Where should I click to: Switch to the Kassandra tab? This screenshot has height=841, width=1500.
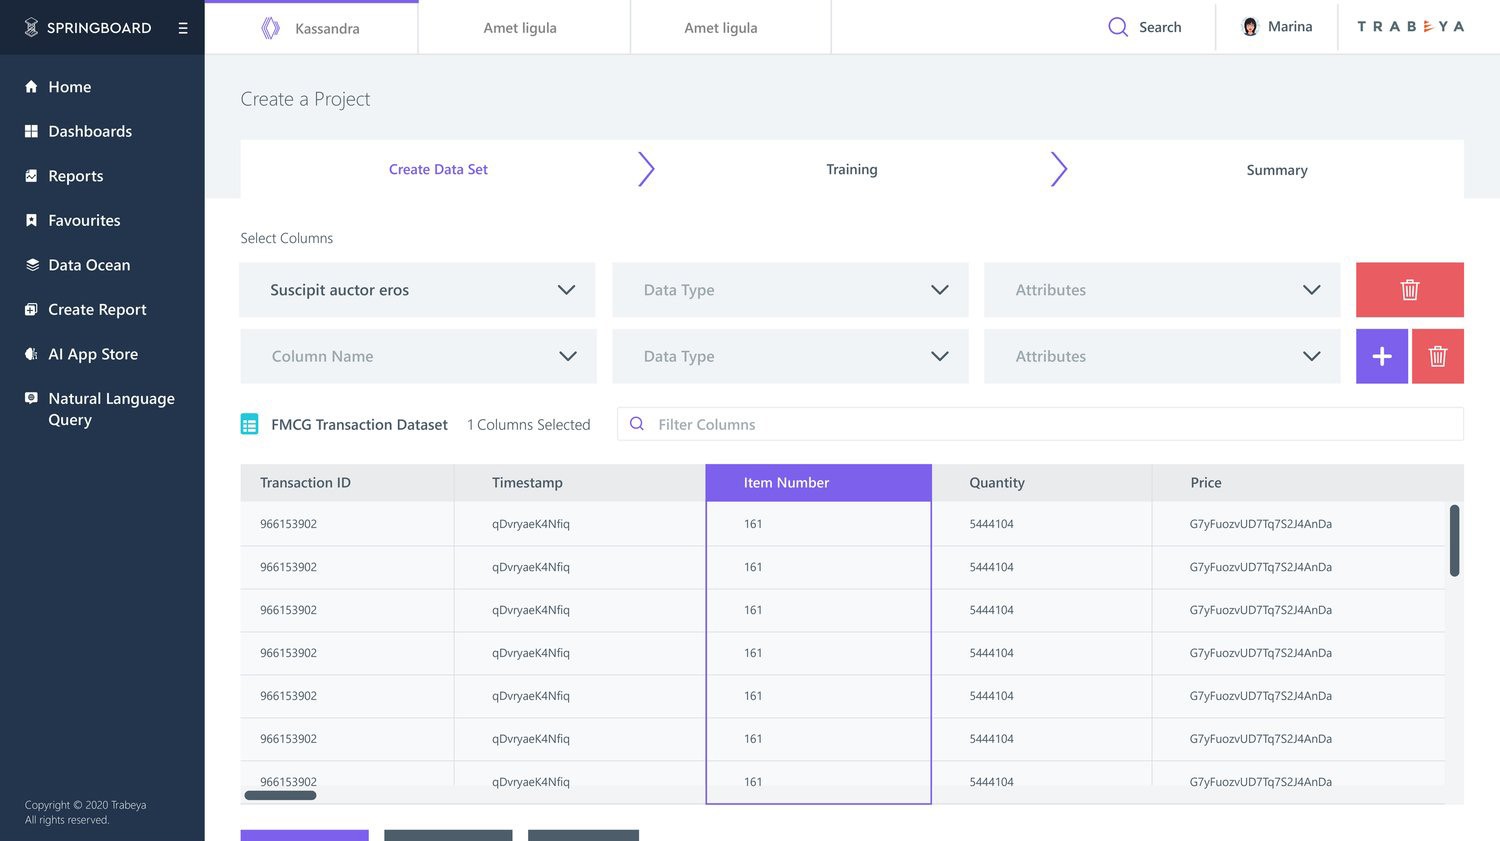coord(311,28)
